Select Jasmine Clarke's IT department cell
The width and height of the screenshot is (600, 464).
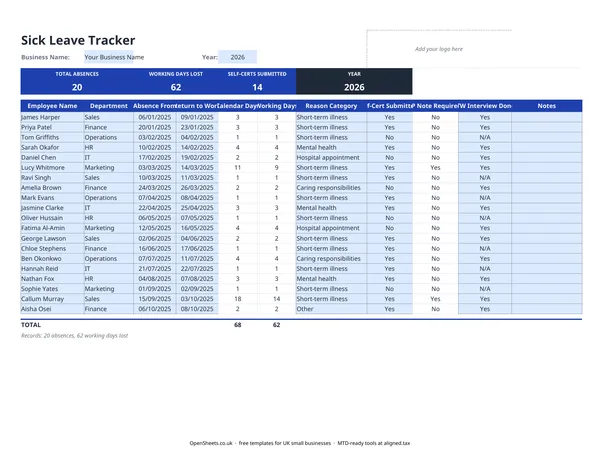(109, 208)
